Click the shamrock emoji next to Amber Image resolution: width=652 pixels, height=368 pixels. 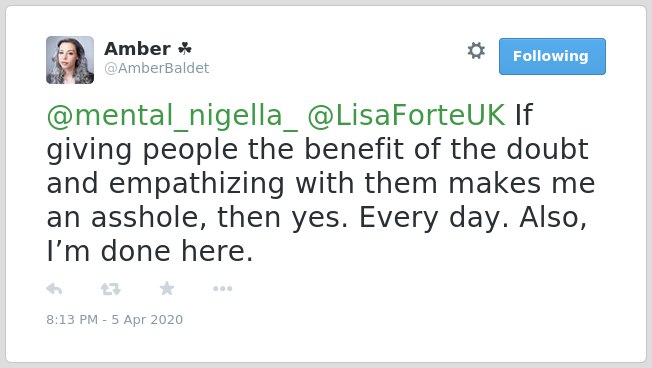click(x=185, y=49)
